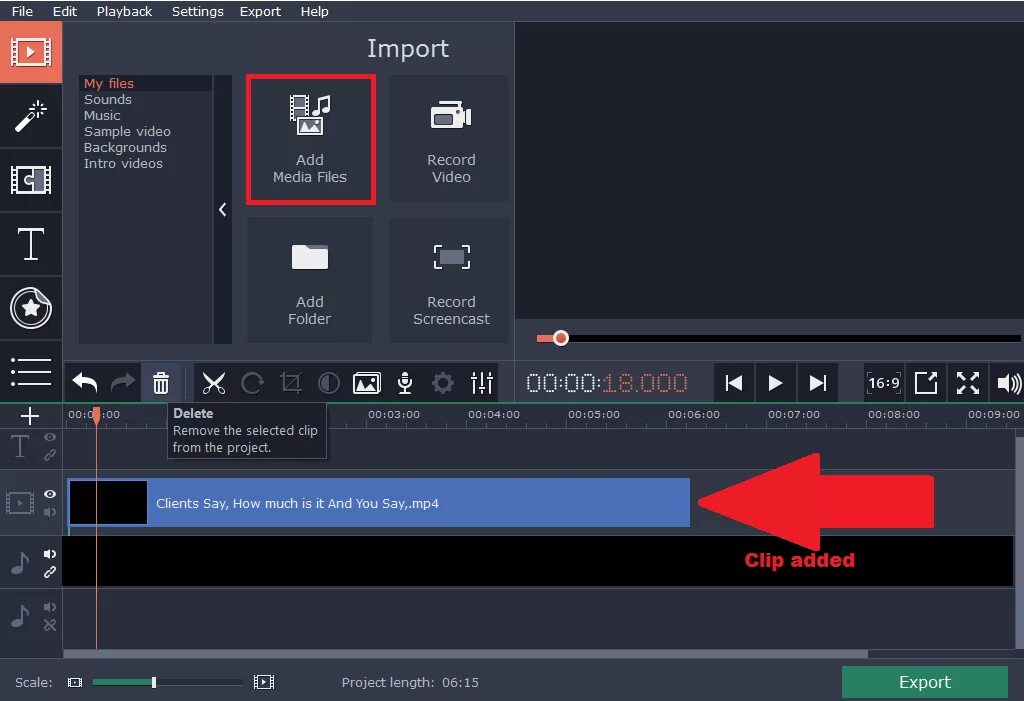Open the Edit menu
Screen dimensions: 1024x701
65,11
